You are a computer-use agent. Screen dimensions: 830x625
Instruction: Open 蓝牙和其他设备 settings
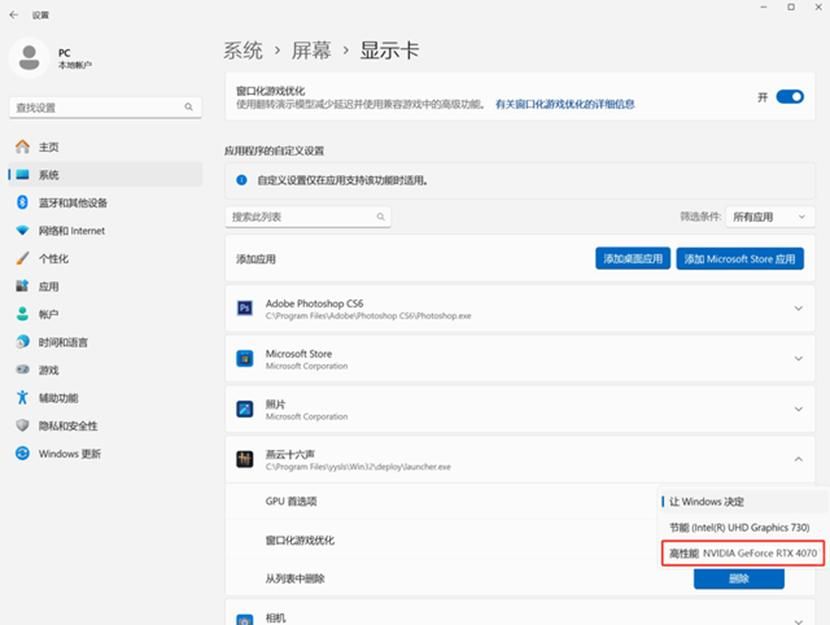click(105, 202)
